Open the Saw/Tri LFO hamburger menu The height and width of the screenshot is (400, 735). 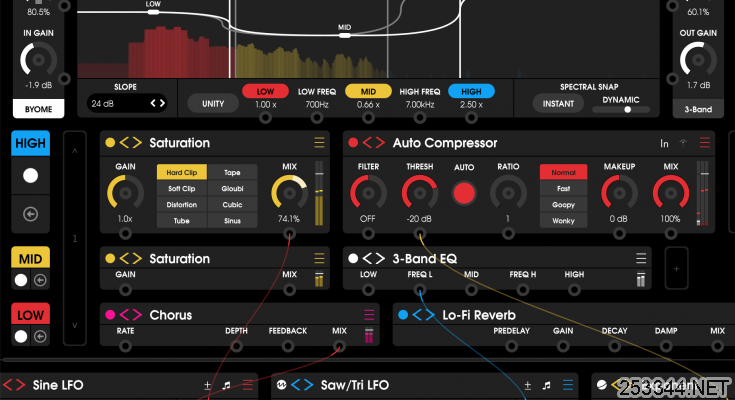[x=568, y=385]
